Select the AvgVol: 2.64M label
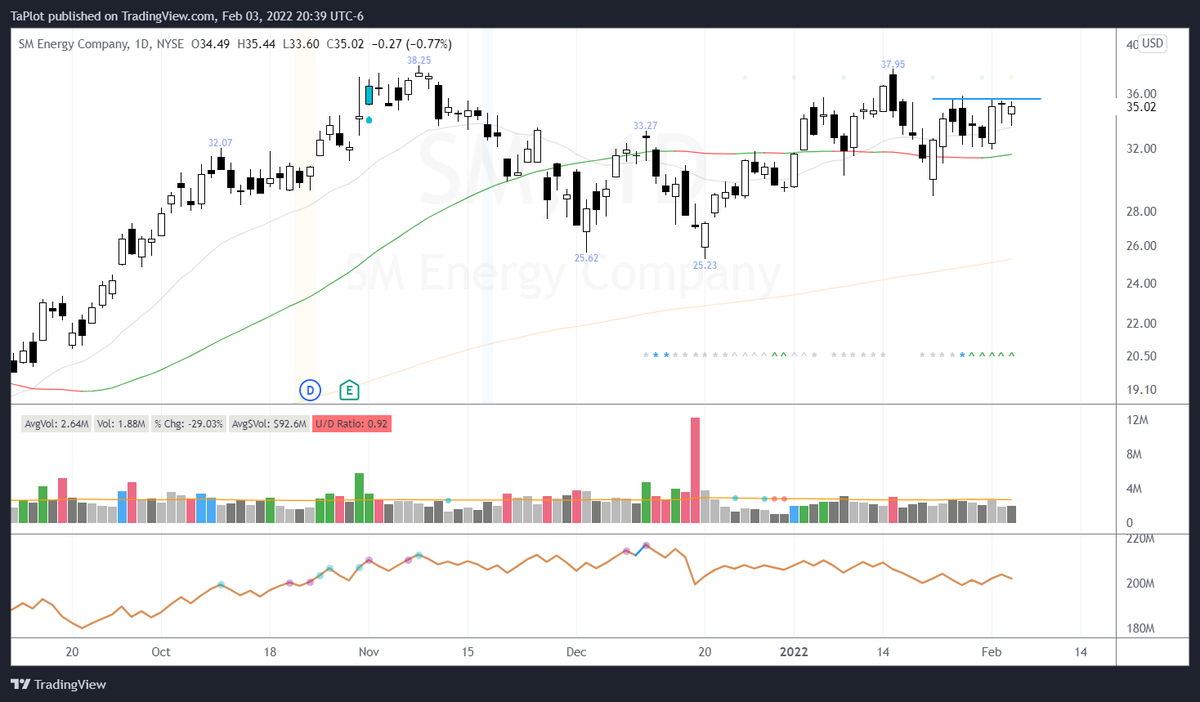Viewport: 1200px width, 702px height. coord(56,424)
